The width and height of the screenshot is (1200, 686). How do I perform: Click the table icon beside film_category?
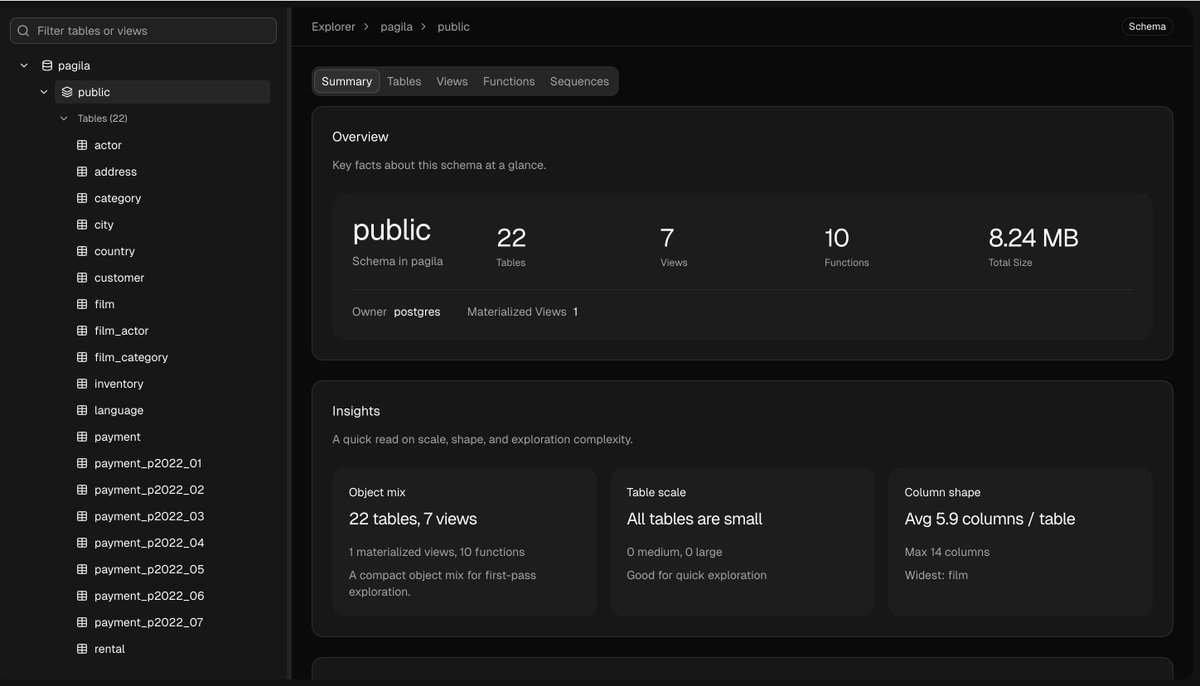pyautogui.click(x=82, y=357)
